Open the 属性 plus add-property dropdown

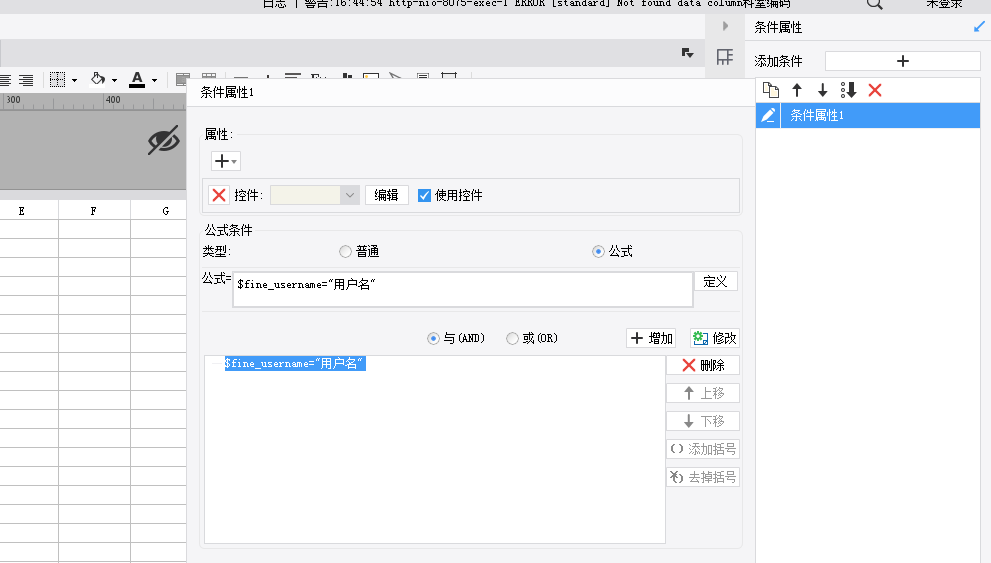click(x=226, y=161)
